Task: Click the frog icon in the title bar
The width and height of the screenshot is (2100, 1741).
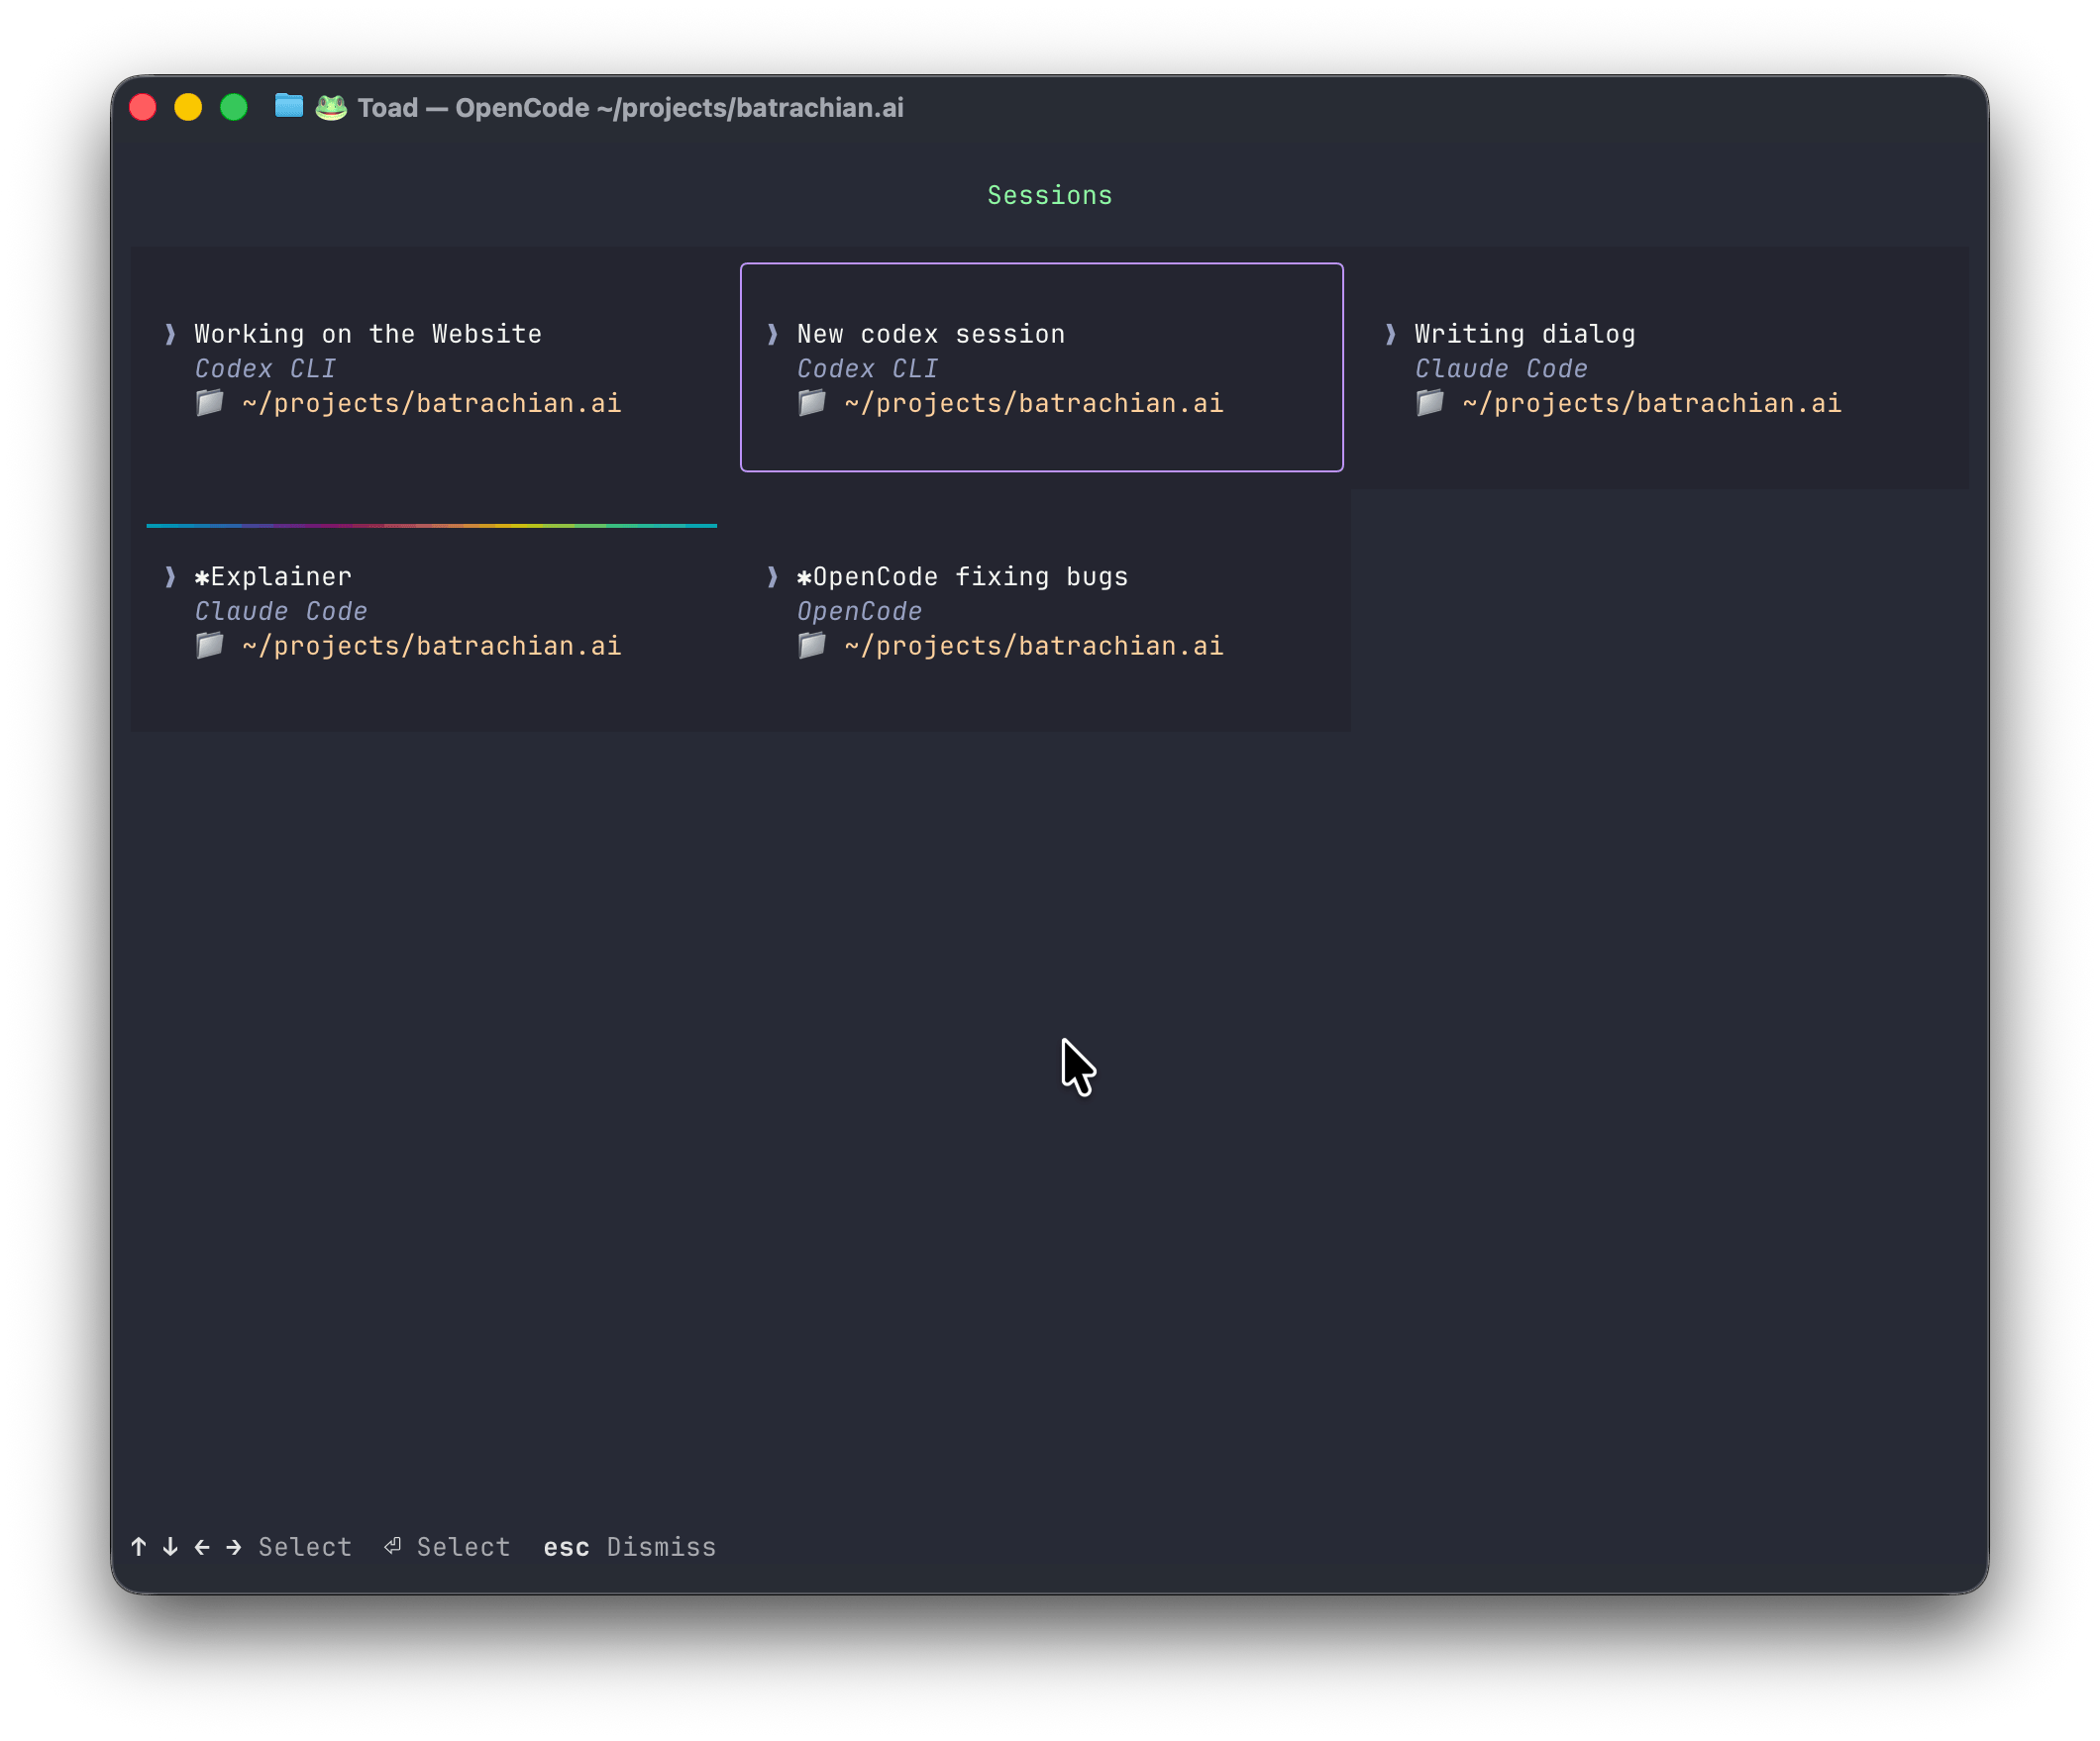Action: pos(331,106)
